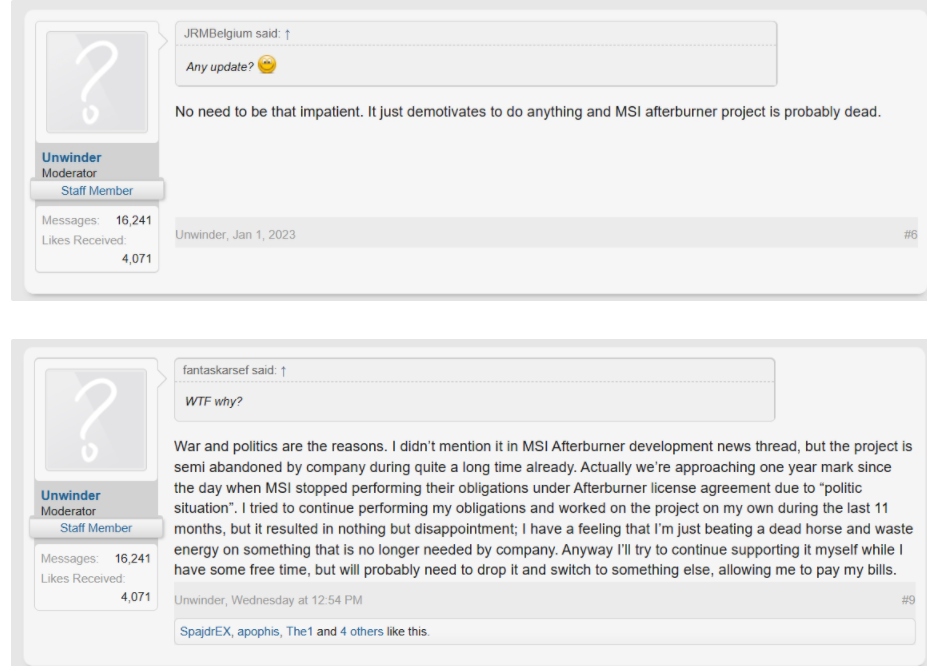Click the 'Jan 1, 2023' post date link
This screenshot has width=927, height=666.
click(x=264, y=235)
